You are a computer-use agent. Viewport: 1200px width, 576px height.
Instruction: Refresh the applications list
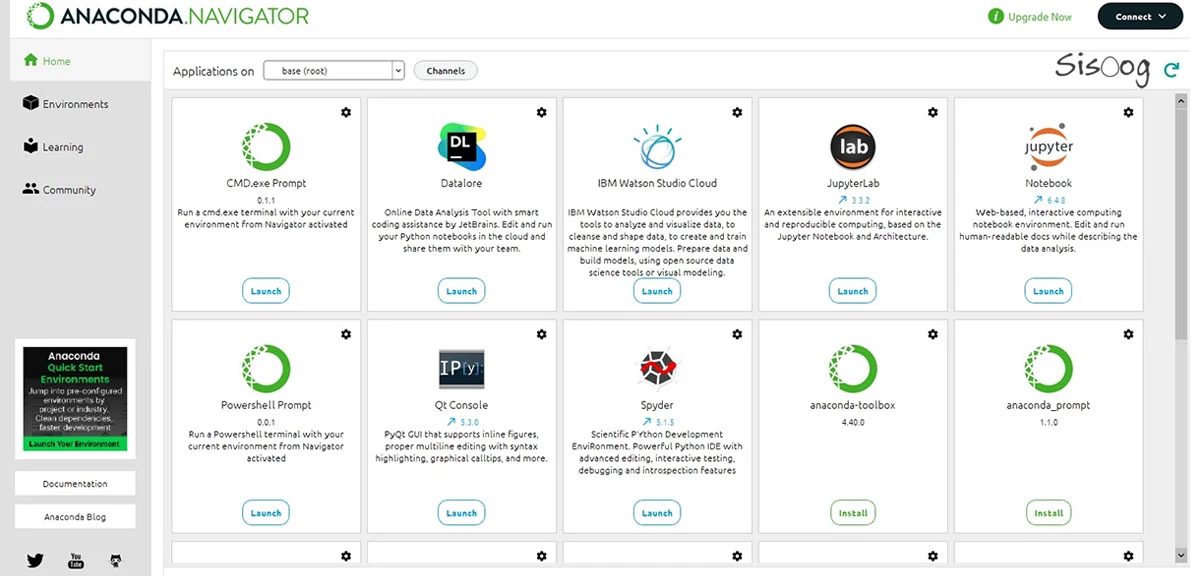pyautogui.click(x=1171, y=70)
